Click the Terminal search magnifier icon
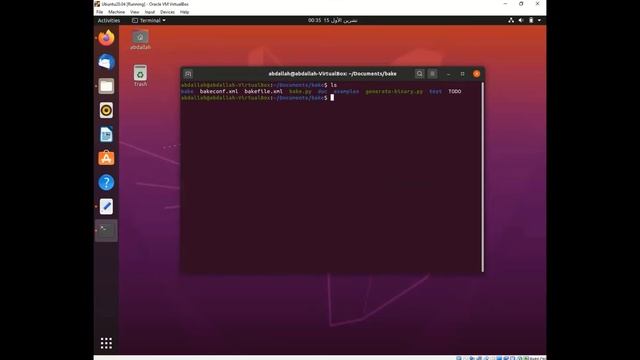This screenshot has height=360, width=640. click(x=419, y=74)
